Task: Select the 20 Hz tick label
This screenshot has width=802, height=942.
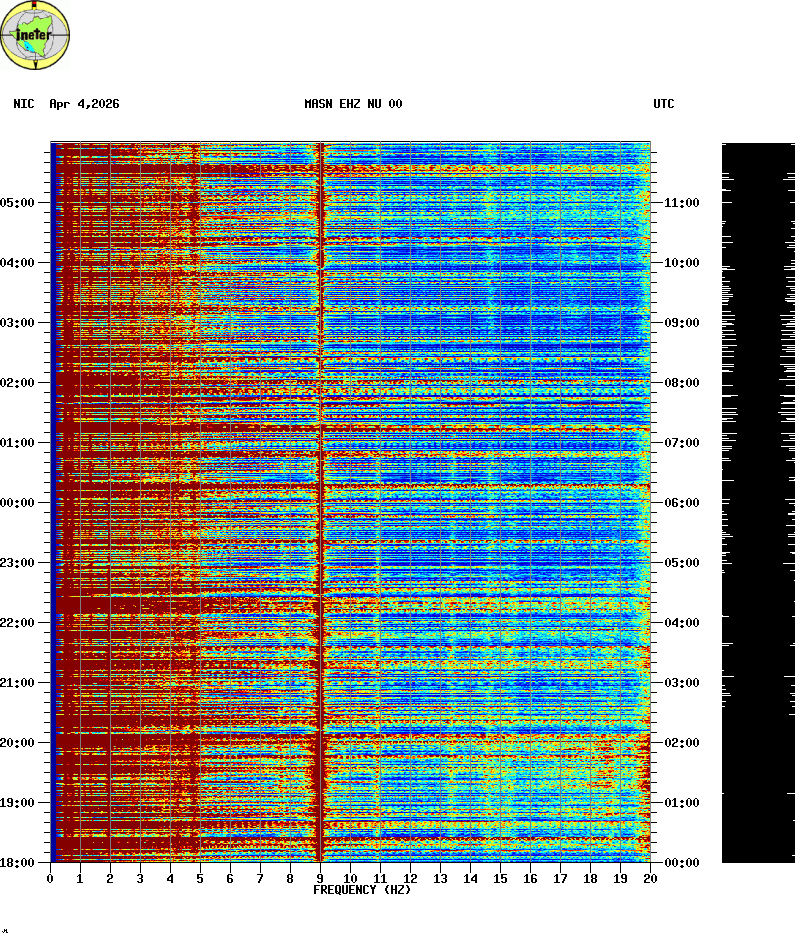Action: pyautogui.click(x=650, y=879)
